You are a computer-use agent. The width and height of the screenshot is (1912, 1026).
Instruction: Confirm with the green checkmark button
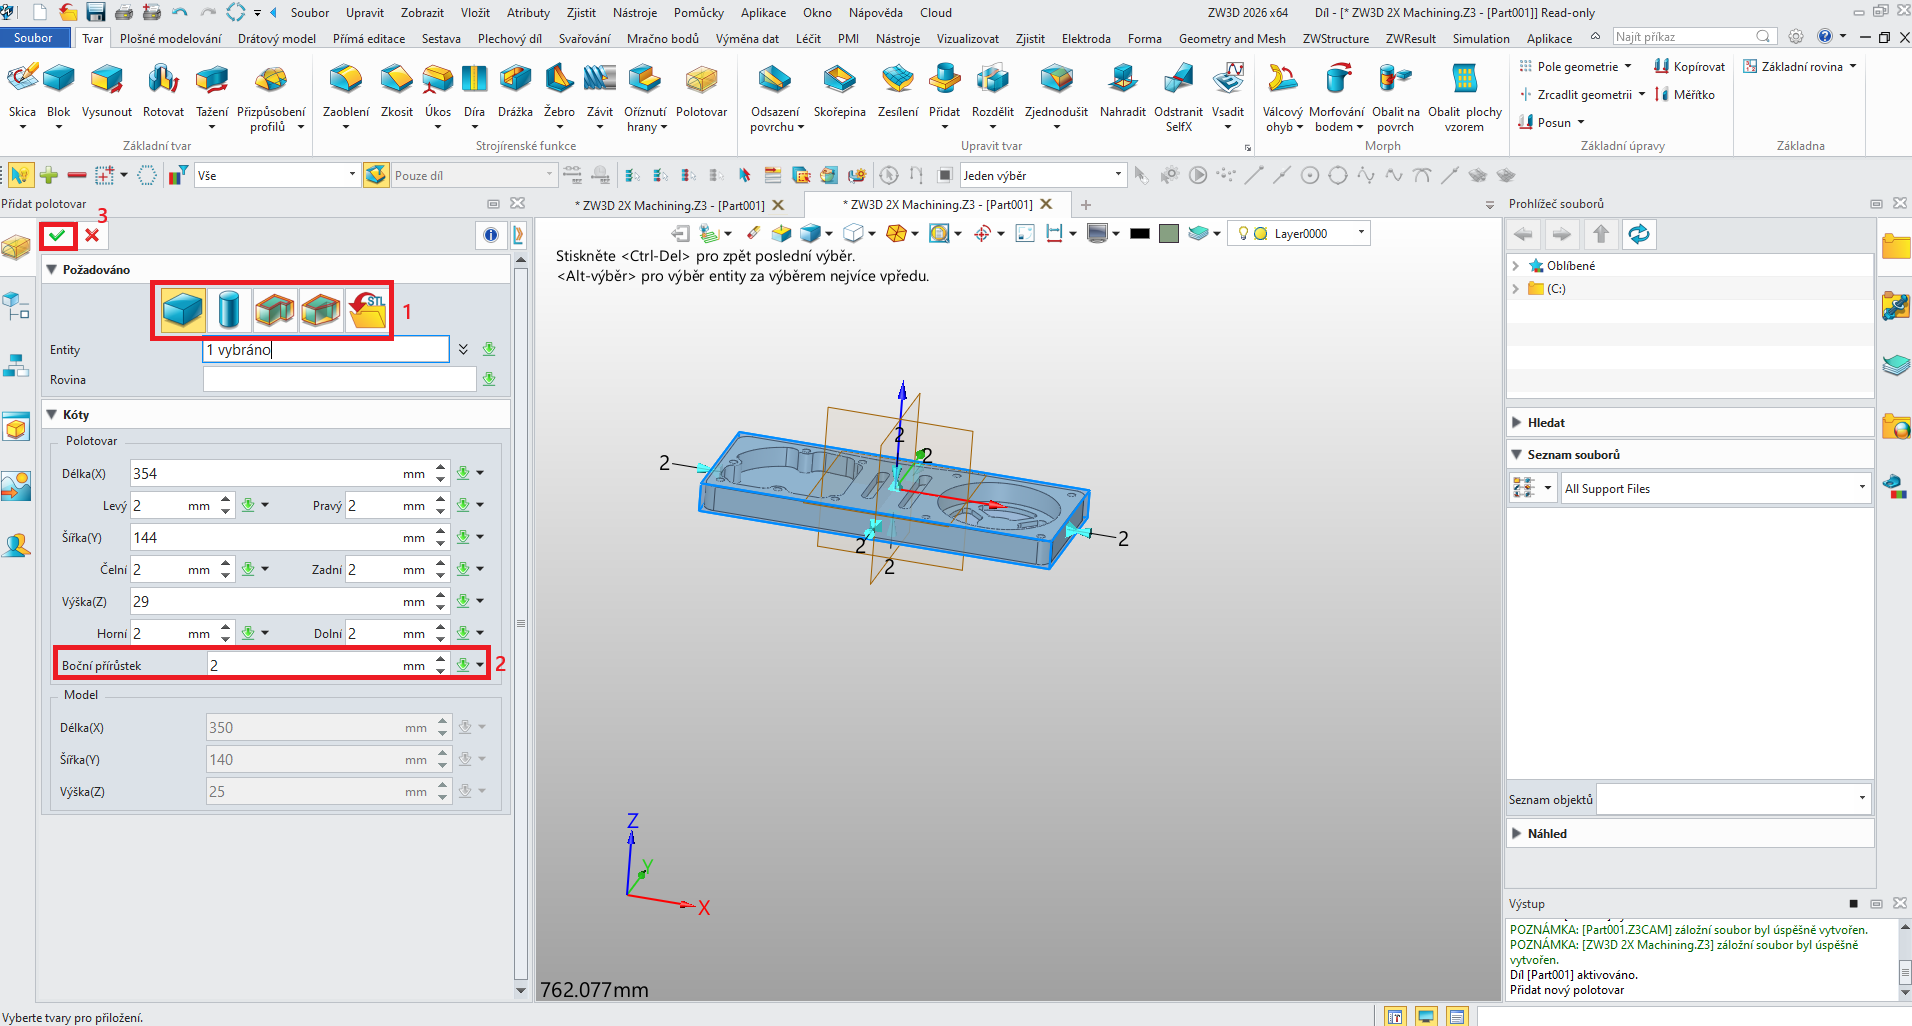click(58, 236)
